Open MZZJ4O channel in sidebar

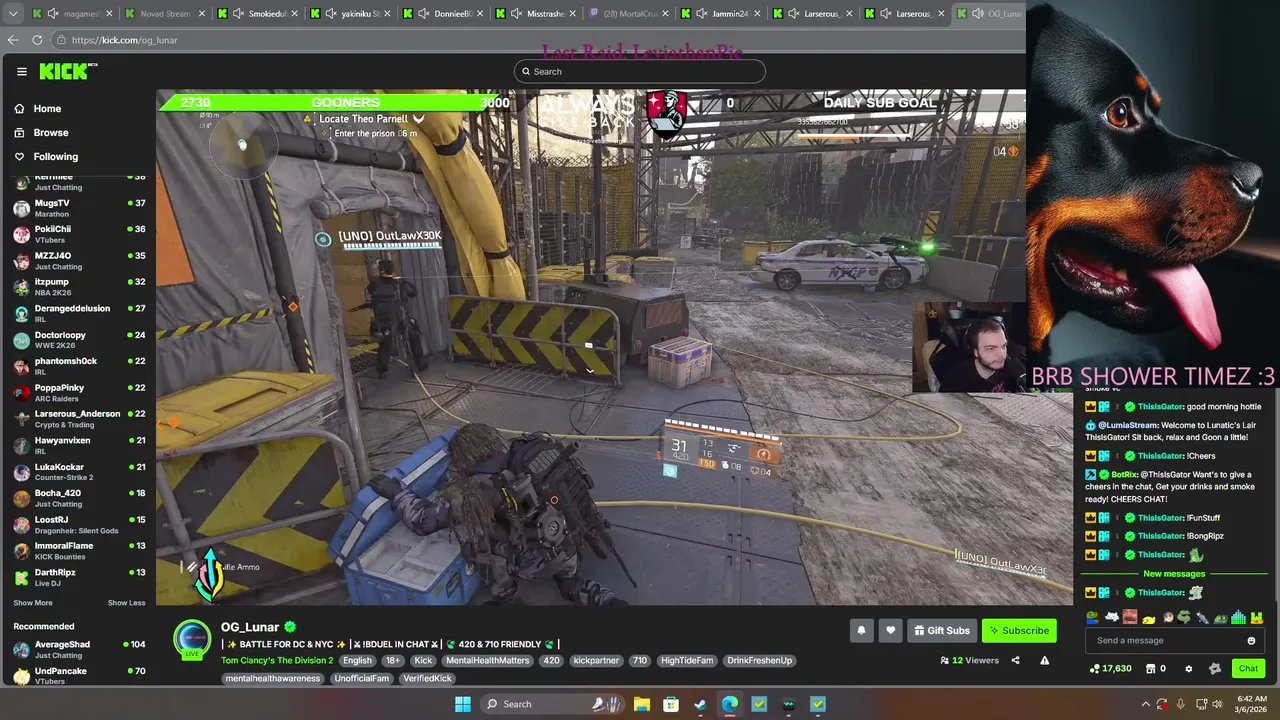[x=78, y=260]
